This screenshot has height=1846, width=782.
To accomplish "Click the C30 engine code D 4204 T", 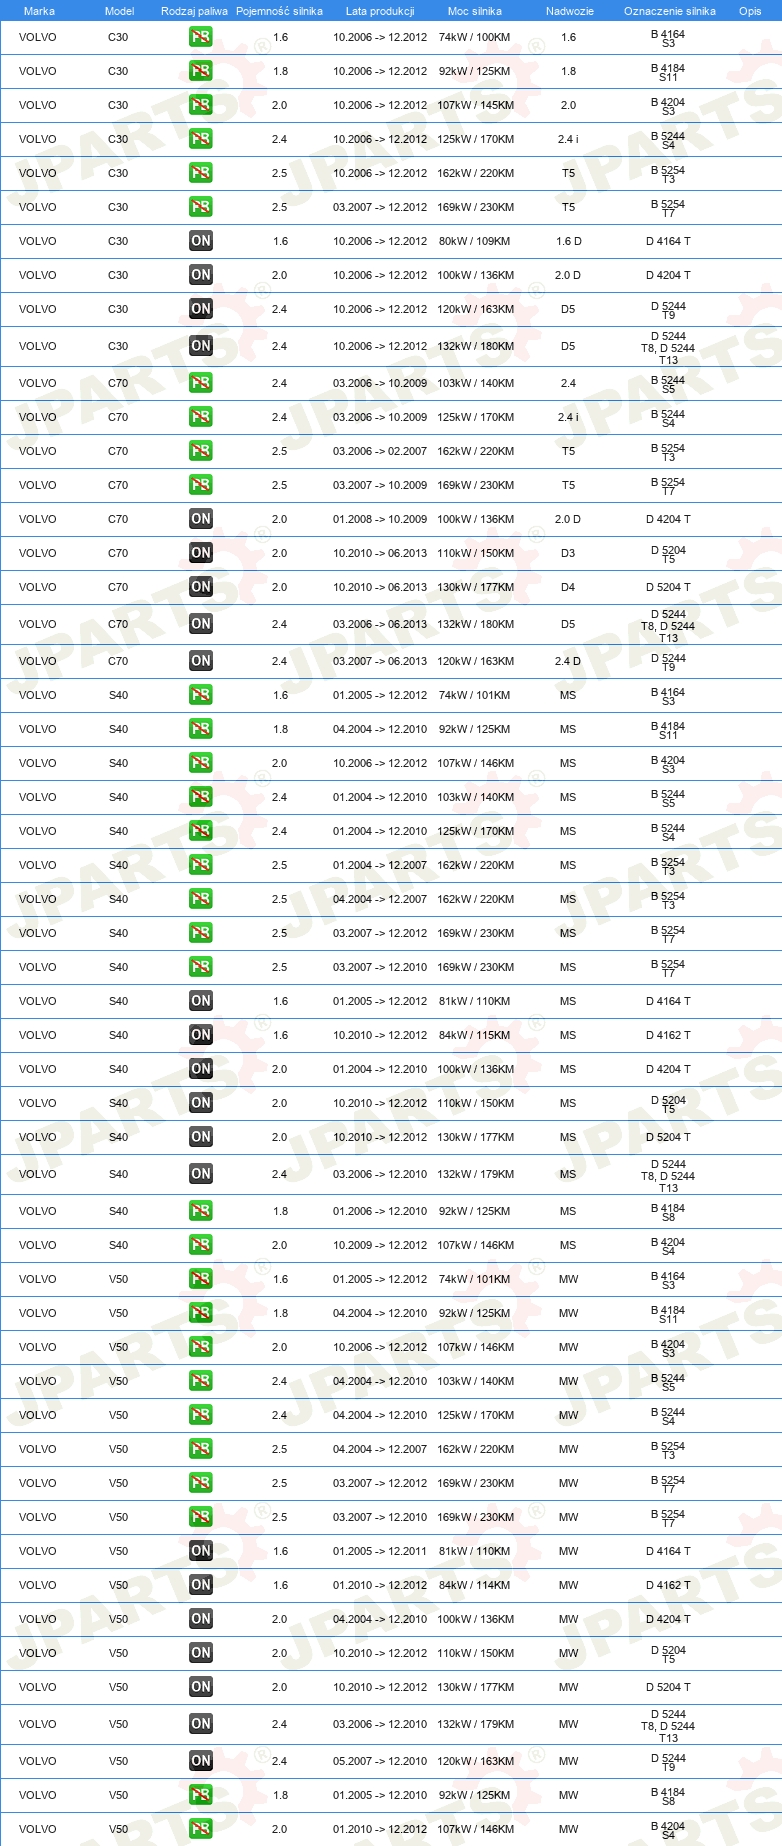I will tap(668, 275).
